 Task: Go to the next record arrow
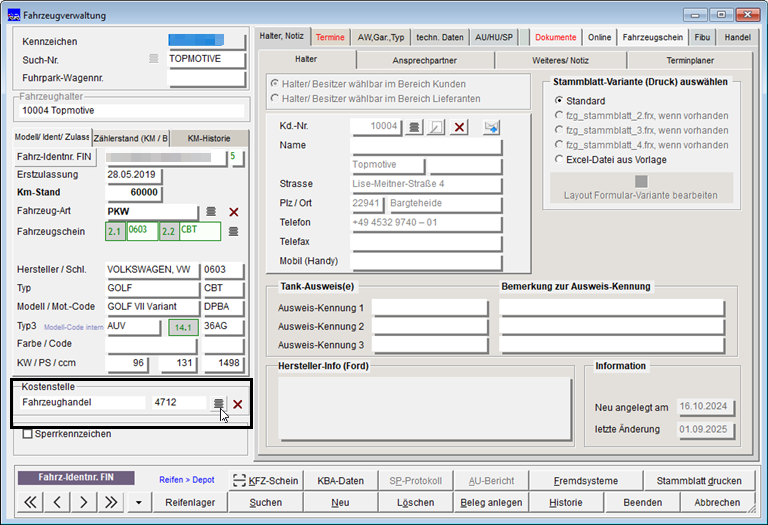pyautogui.click(x=84, y=502)
